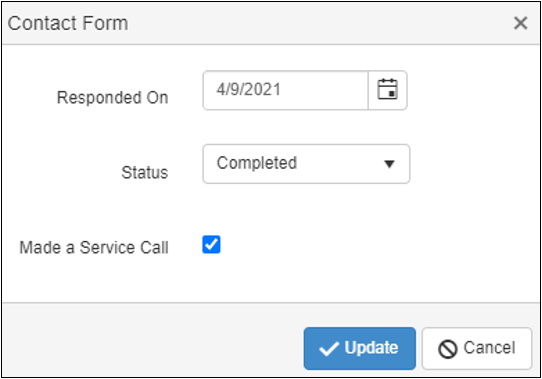Discard changes with the Cancel button
This screenshot has height=379, width=542.
[x=477, y=349]
